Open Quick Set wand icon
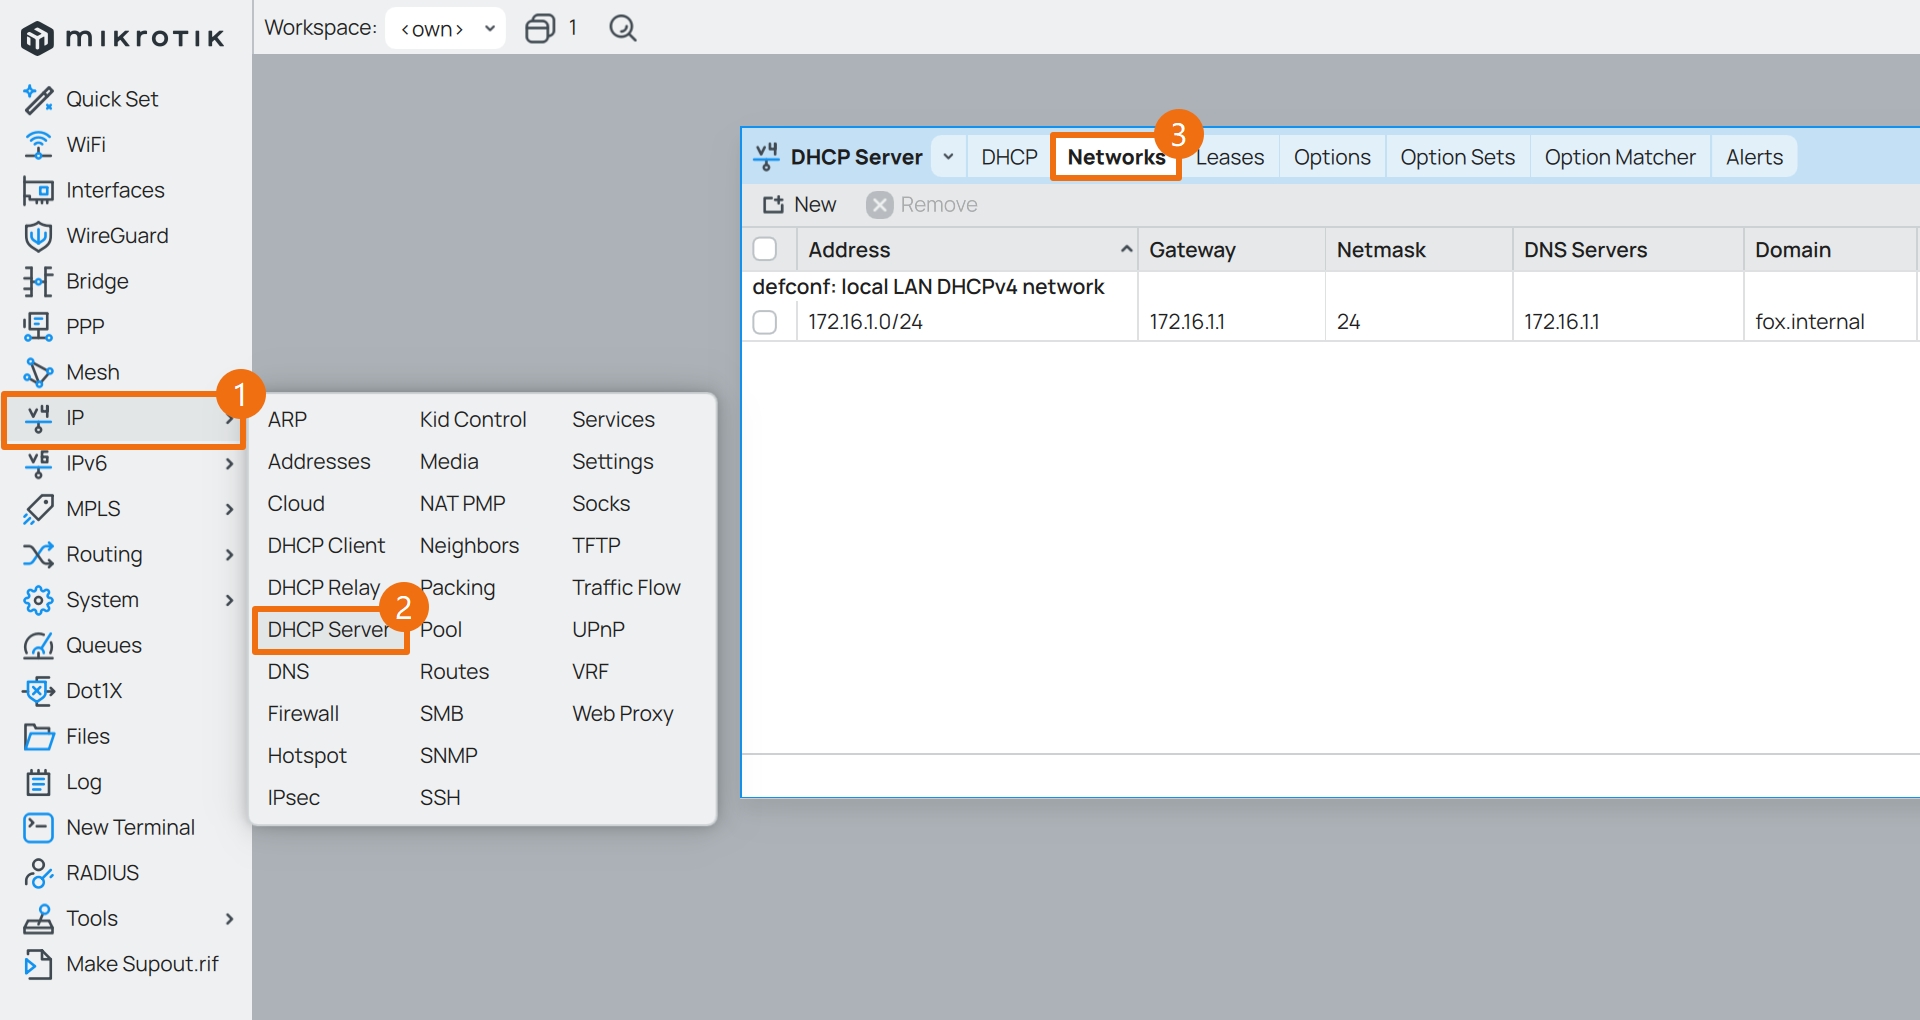Screen dimensions: 1920x1020 tap(38, 99)
